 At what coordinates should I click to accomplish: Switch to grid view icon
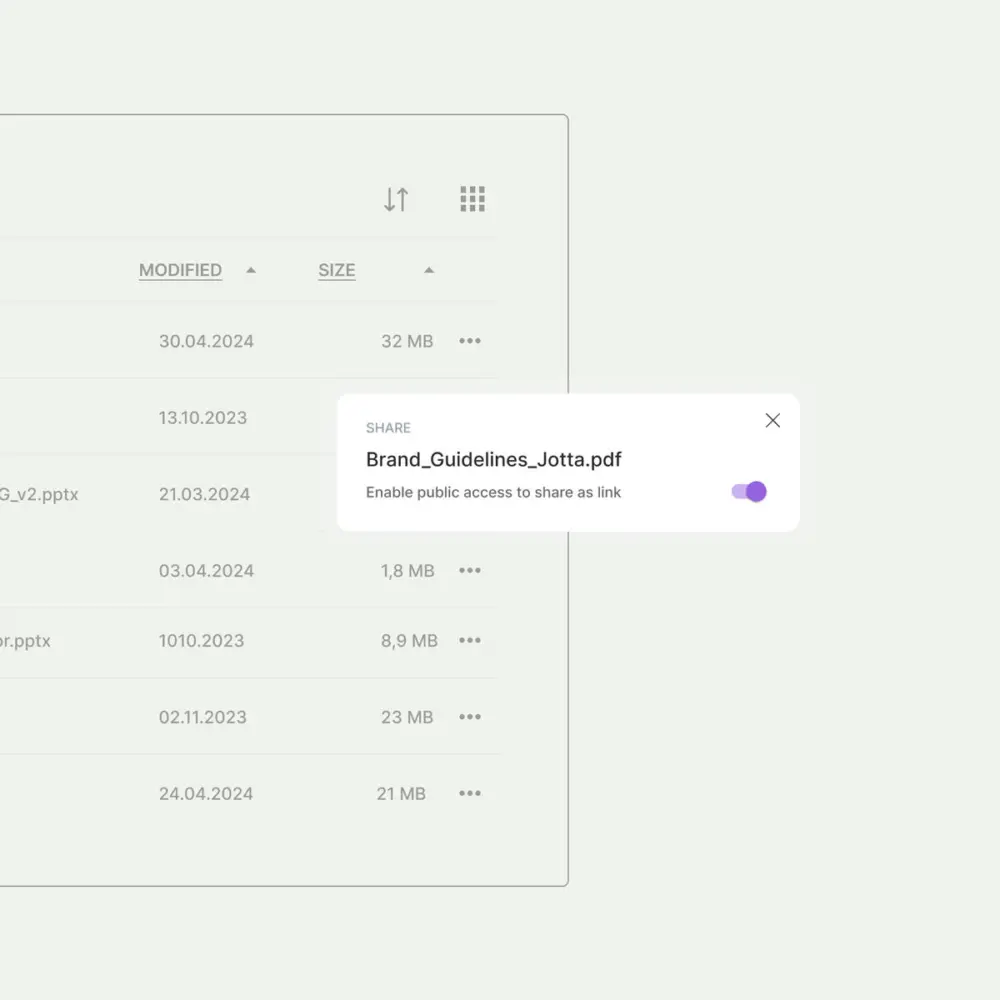pos(473,199)
